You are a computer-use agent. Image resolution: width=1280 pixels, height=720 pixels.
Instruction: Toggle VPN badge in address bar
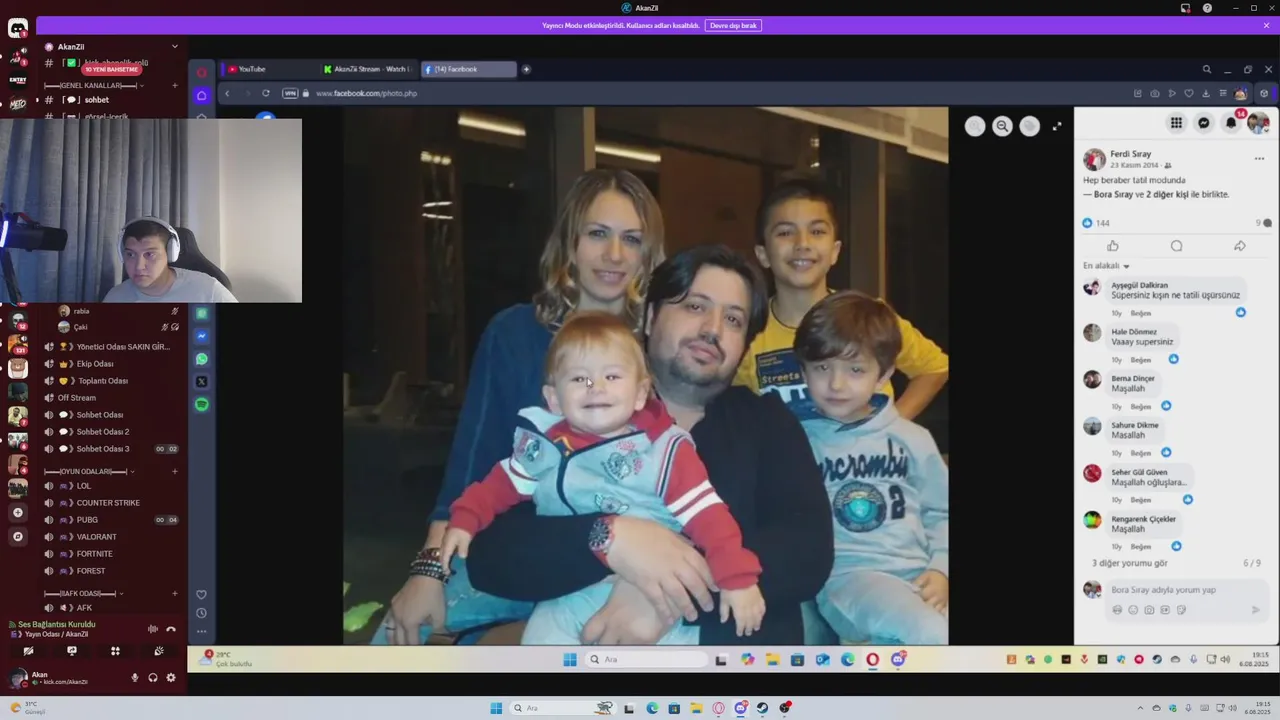point(290,93)
